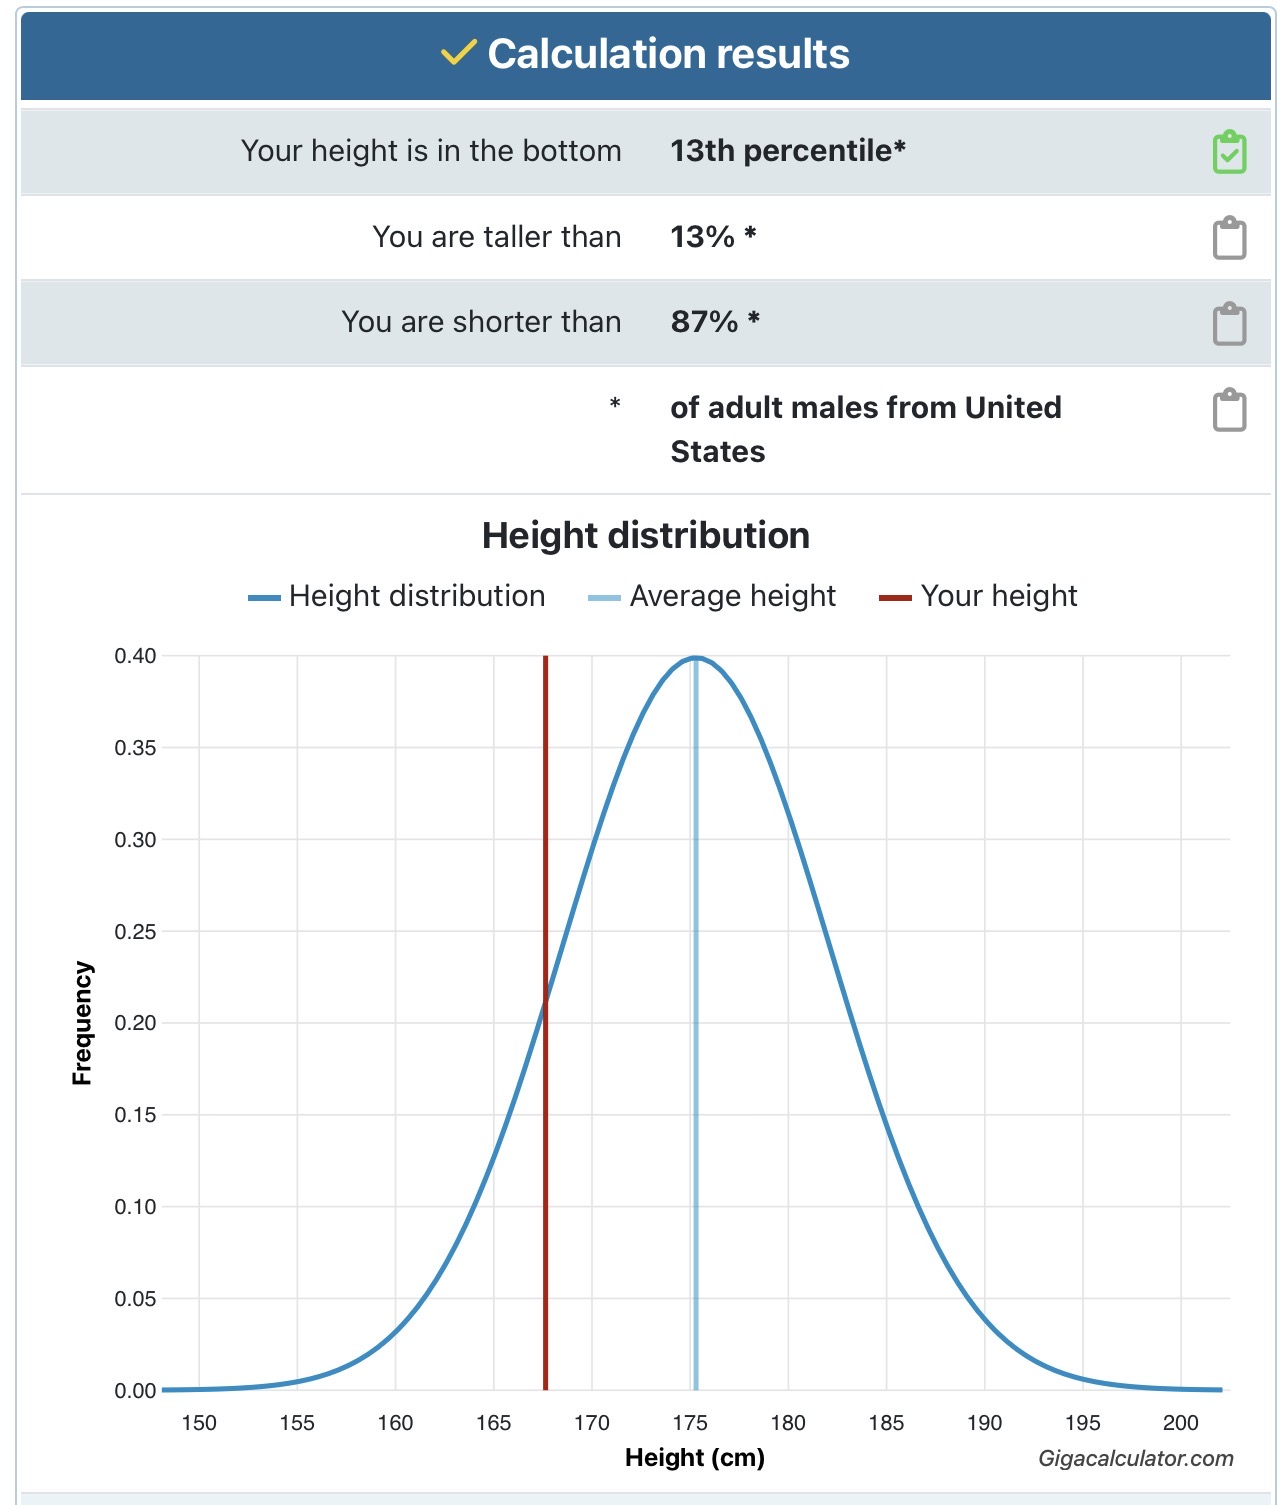The width and height of the screenshot is (1283, 1505).
Task: Click the dark blue Height distribution legend swatch
Action: click(264, 598)
